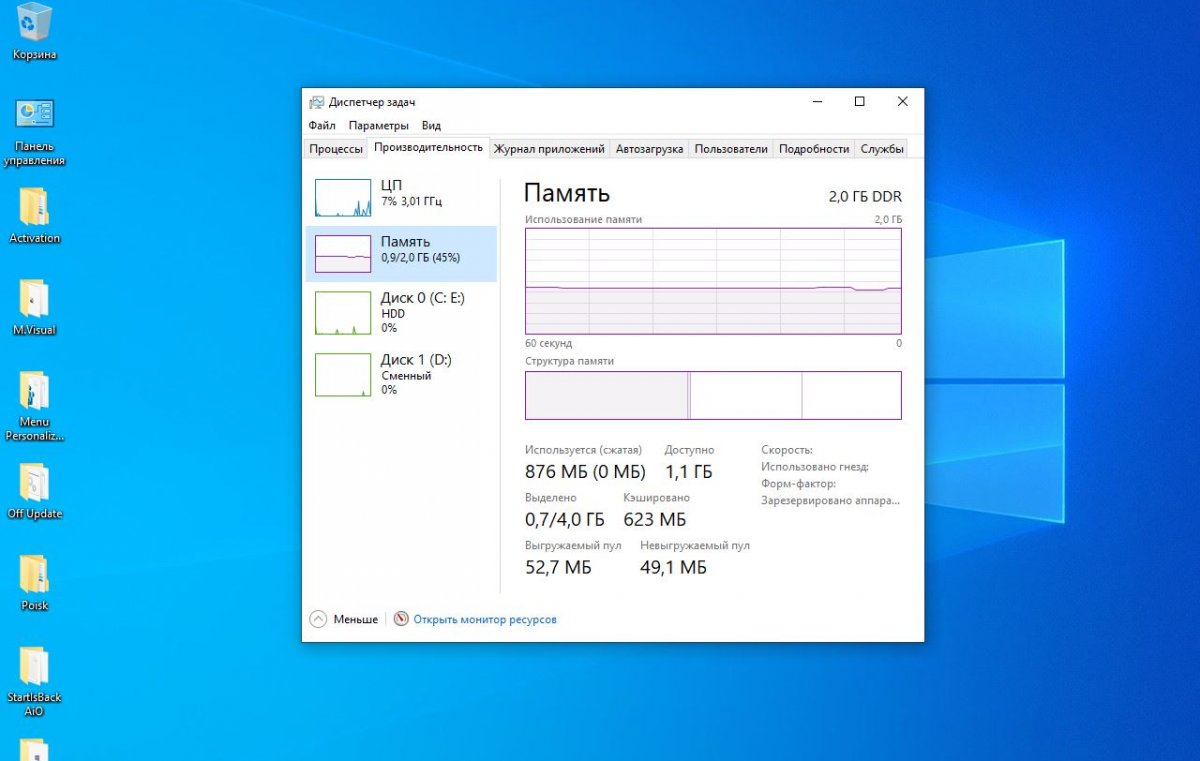Viewport: 1200px width, 761px height.
Task: Show Диск 0 (C: E:) HDD performance
Action: click(401, 312)
